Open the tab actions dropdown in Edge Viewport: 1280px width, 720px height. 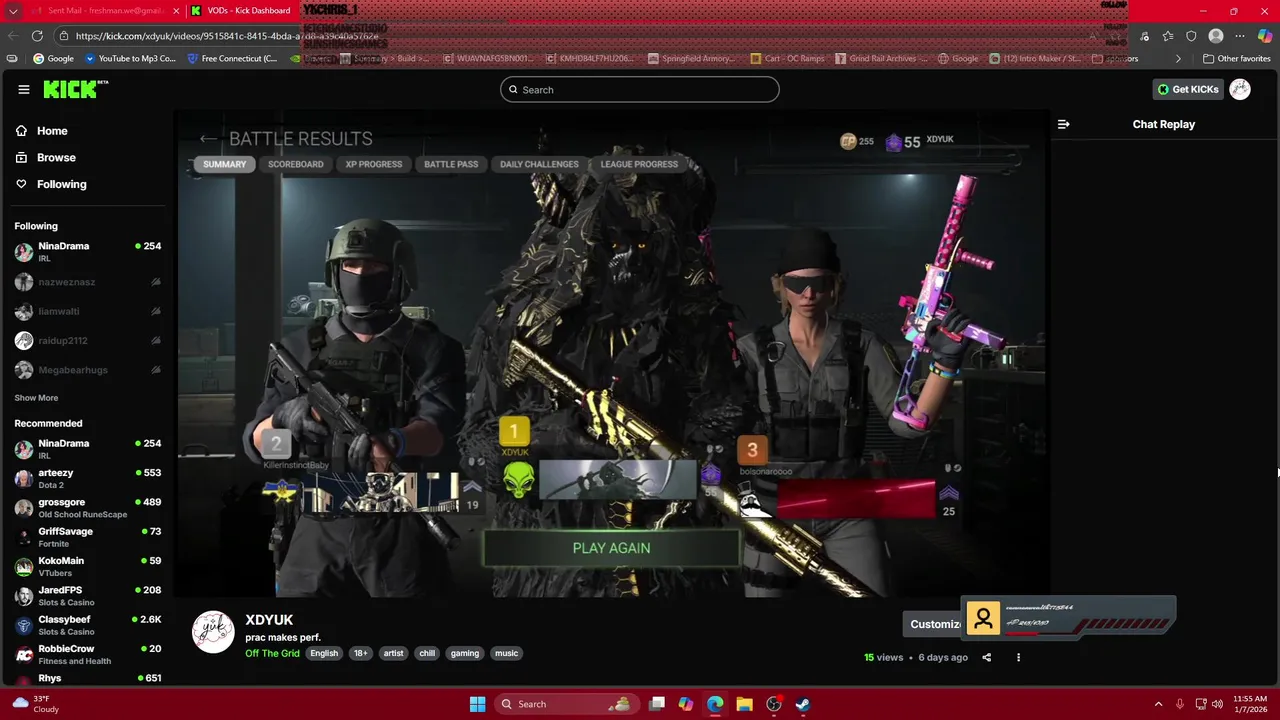(13, 10)
